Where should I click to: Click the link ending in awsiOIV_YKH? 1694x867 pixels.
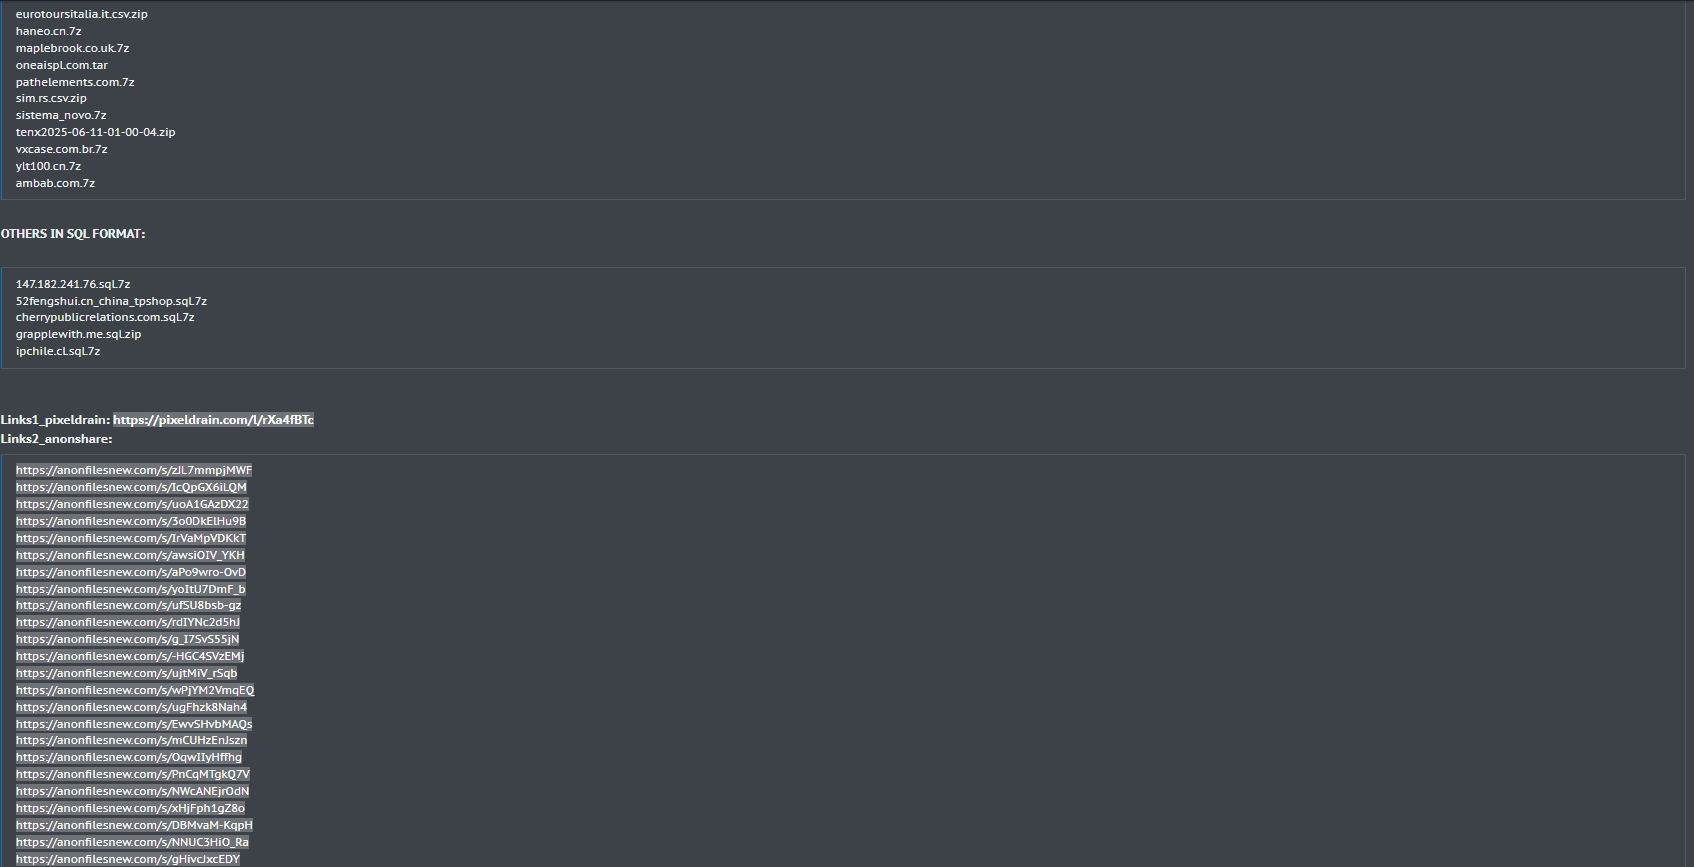coord(130,555)
